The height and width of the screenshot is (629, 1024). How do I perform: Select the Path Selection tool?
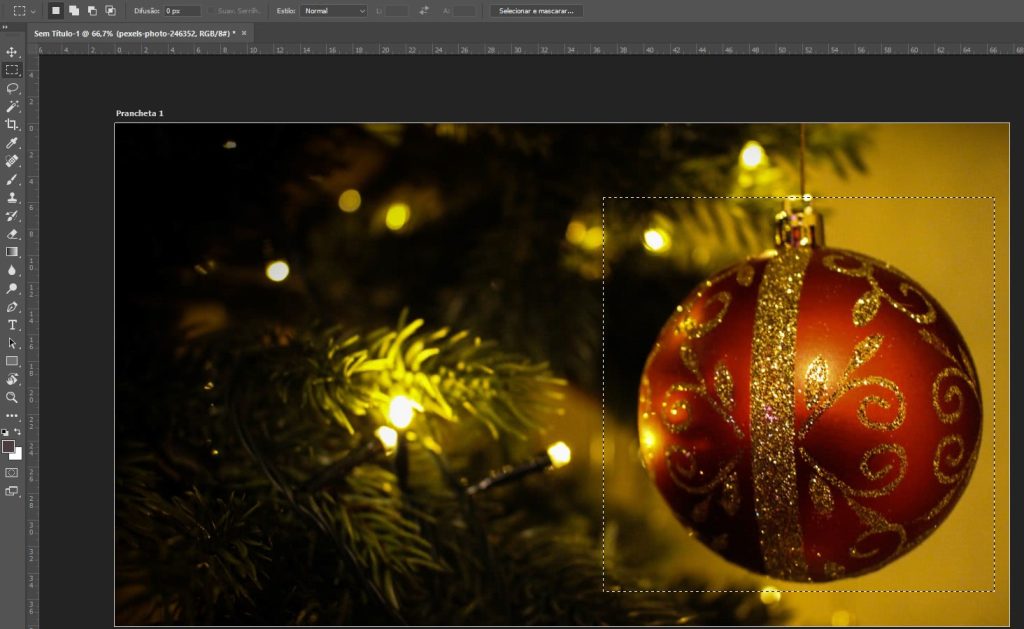coord(12,343)
